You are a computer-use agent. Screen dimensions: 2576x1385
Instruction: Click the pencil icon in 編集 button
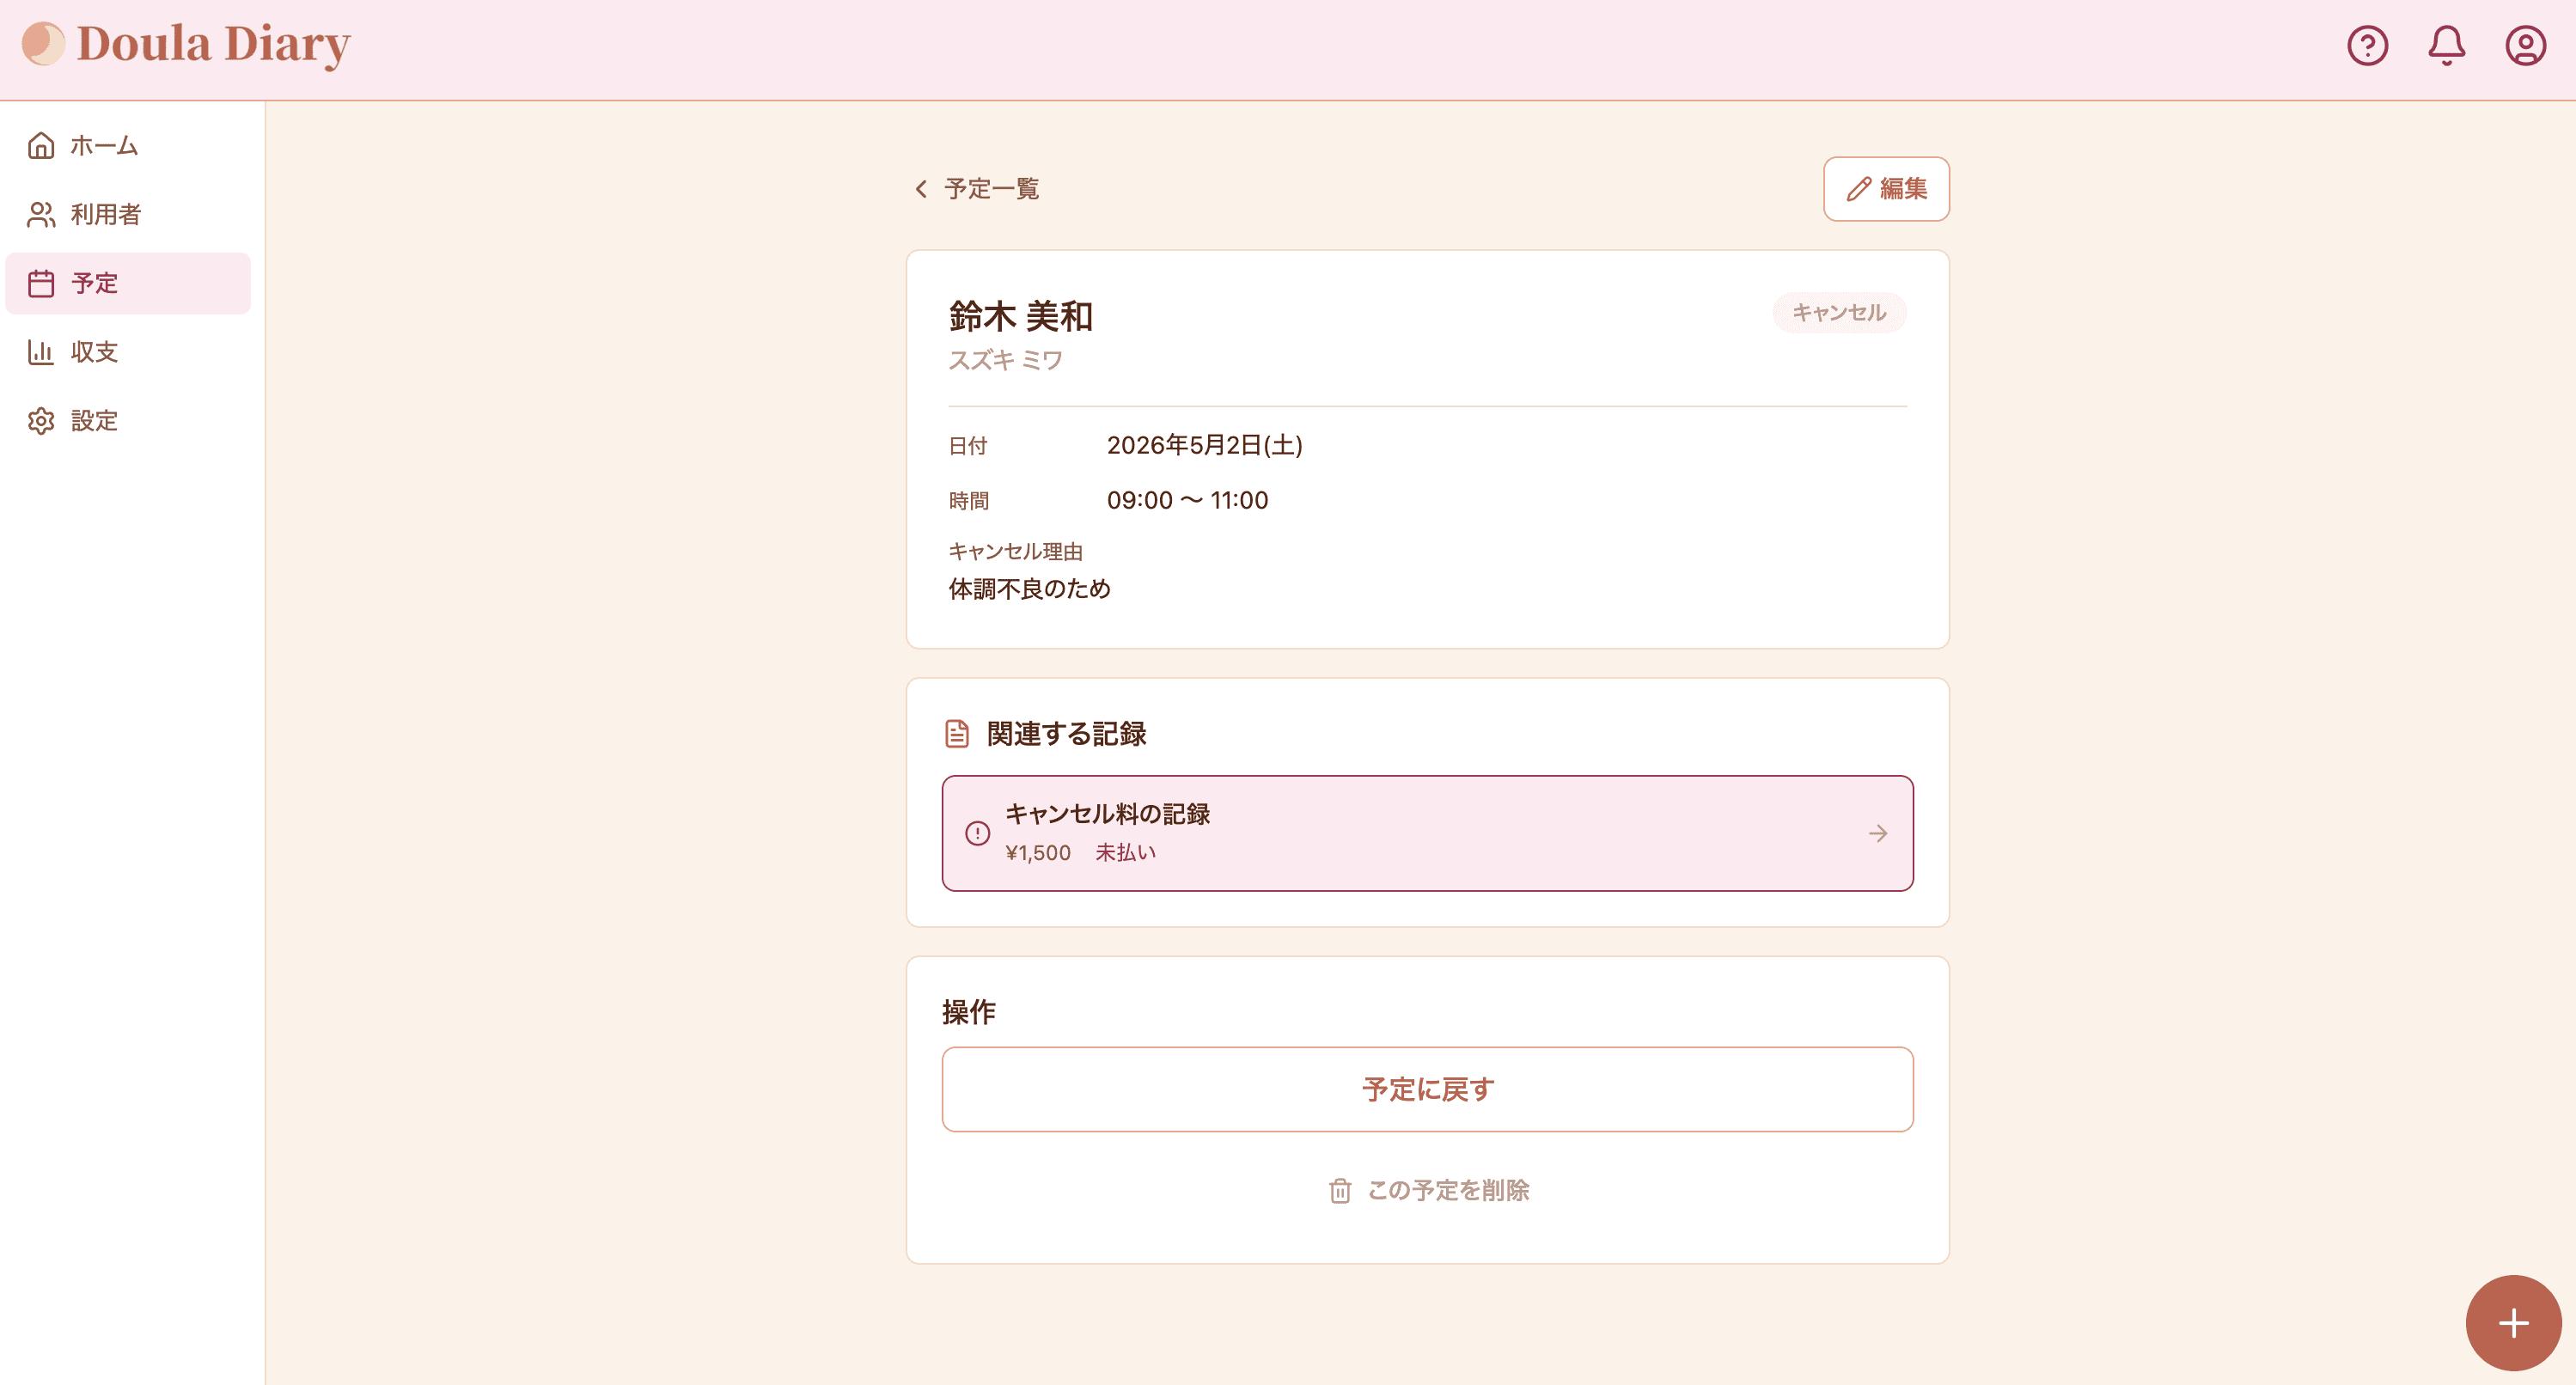pyautogui.click(x=1858, y=189)
